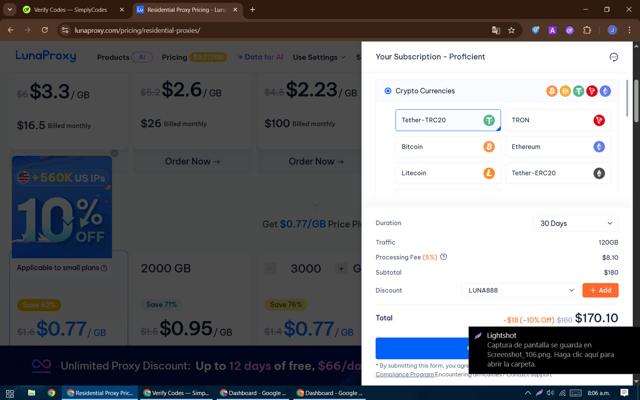Click the 3000 GB quantity field
The height and width of the screenshot is (400, 640).
[x=306, y=268]
